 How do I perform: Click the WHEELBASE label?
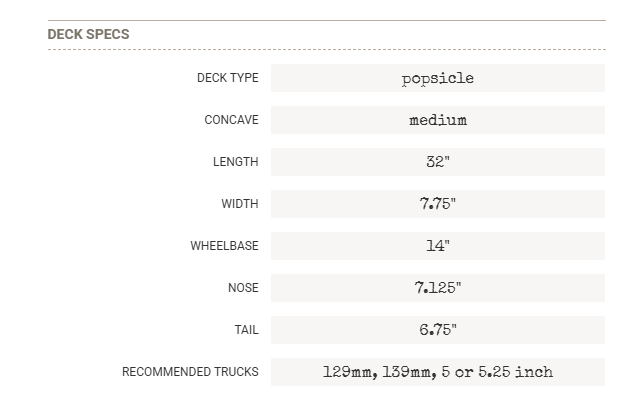coord(224,246)
